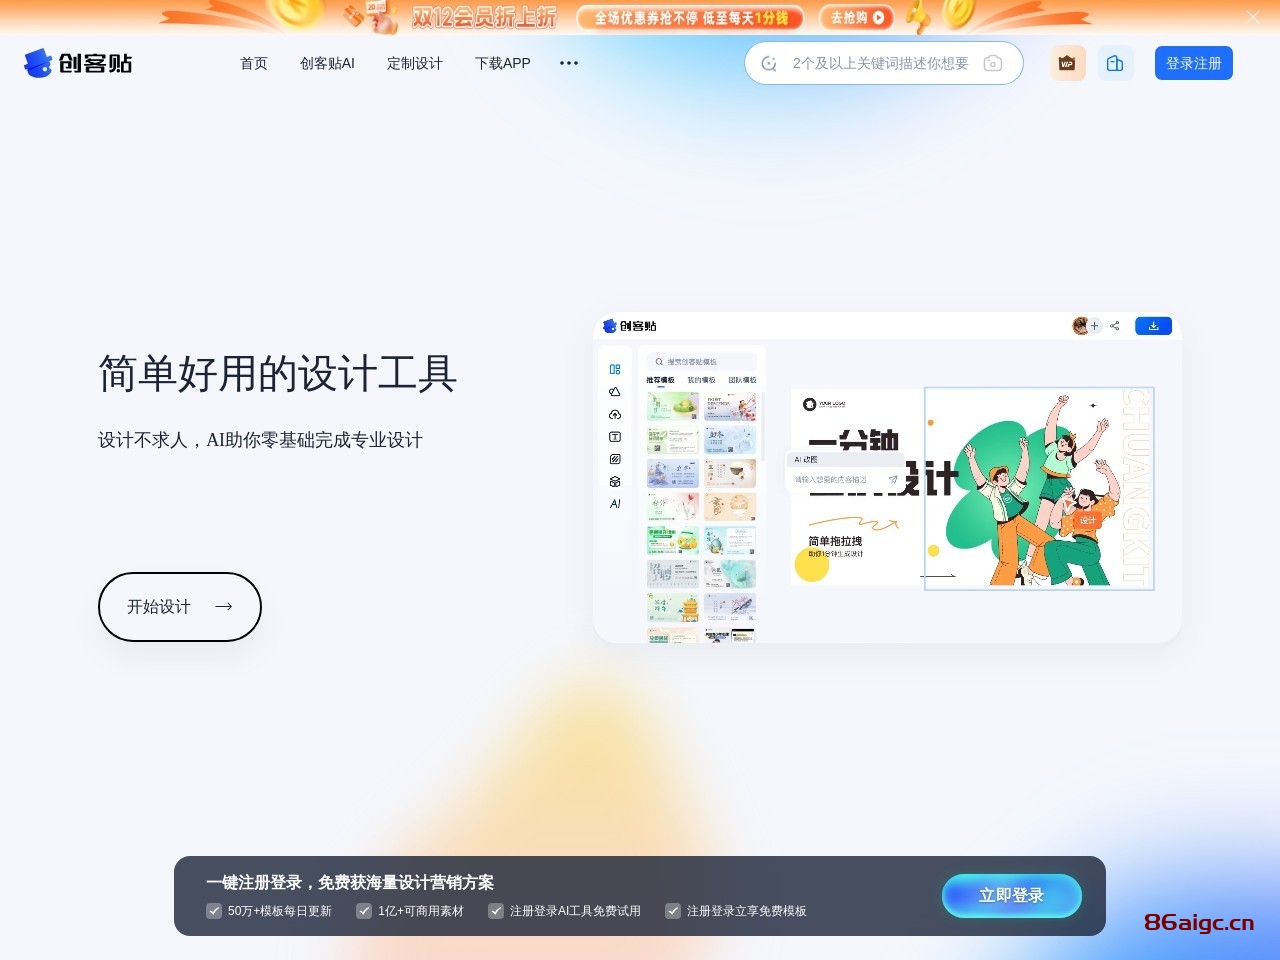
Task: Click plus add-collaborator icon in editor preview
Action: coord(1095,326)
